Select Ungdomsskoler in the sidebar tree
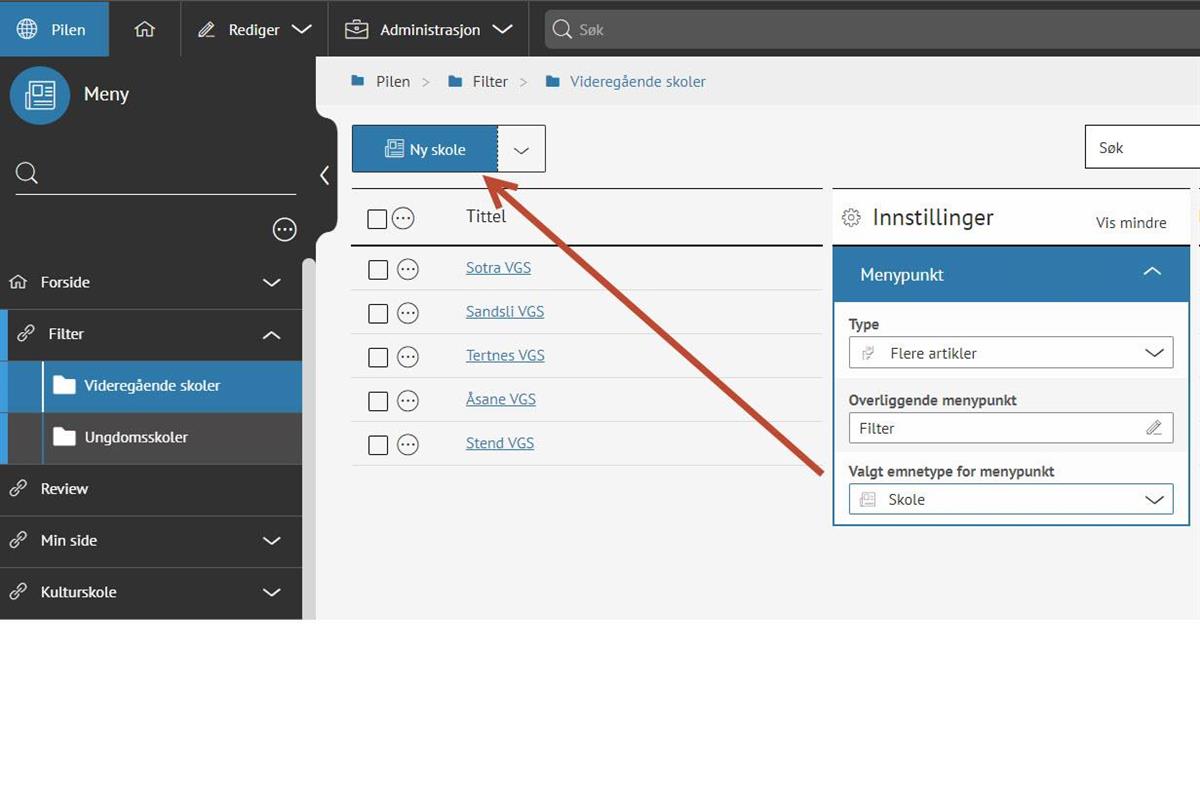 (x=136, y=437)
